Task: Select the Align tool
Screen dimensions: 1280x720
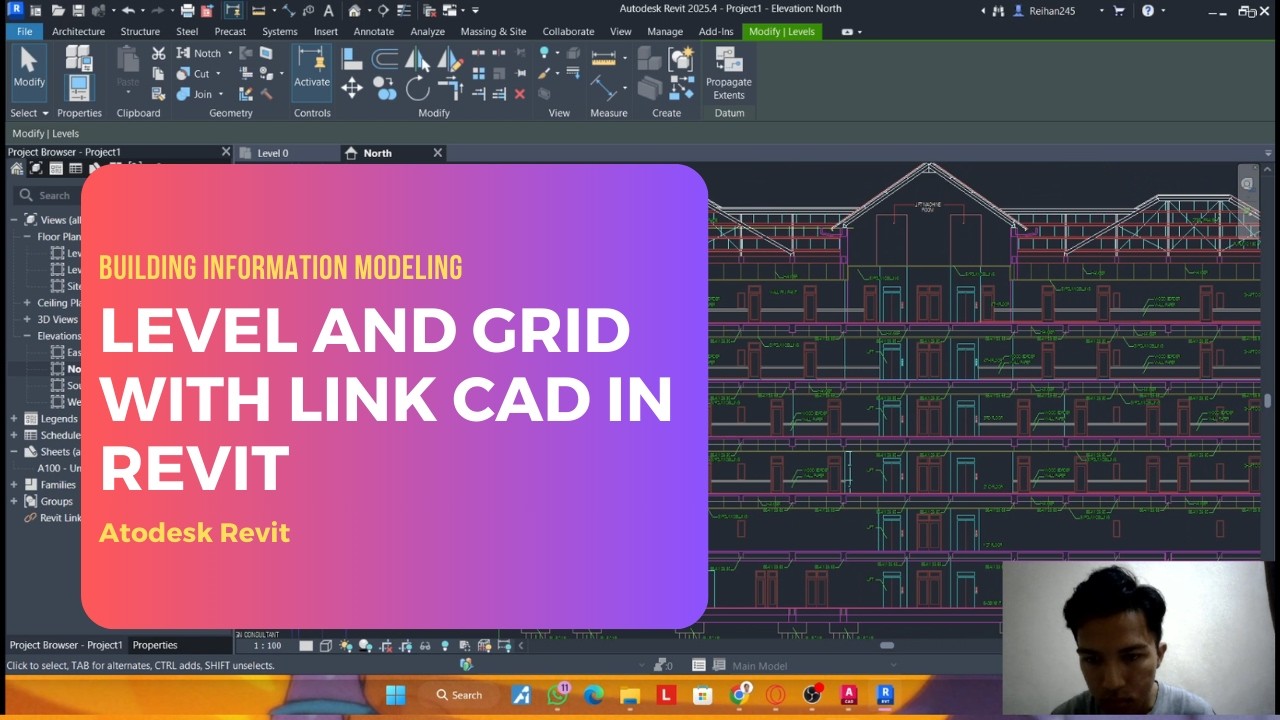Action: [x=352, y=58]
